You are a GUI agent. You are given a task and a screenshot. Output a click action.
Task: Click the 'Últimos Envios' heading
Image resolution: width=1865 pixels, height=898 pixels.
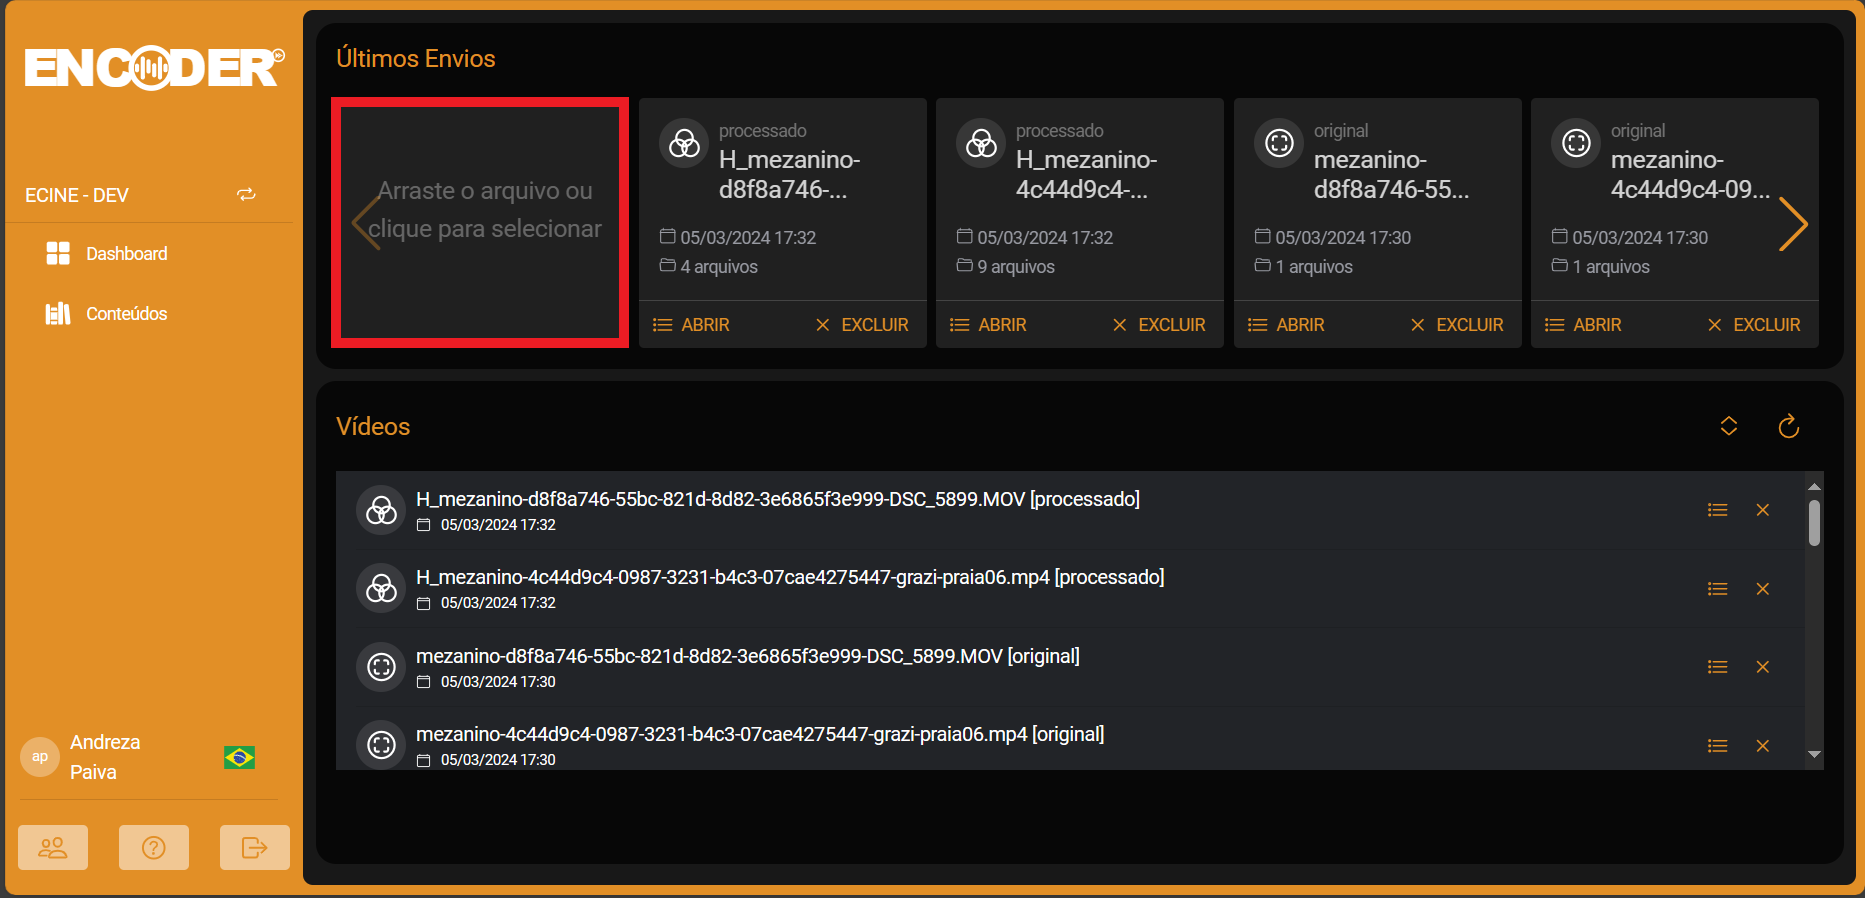(416, 58)
